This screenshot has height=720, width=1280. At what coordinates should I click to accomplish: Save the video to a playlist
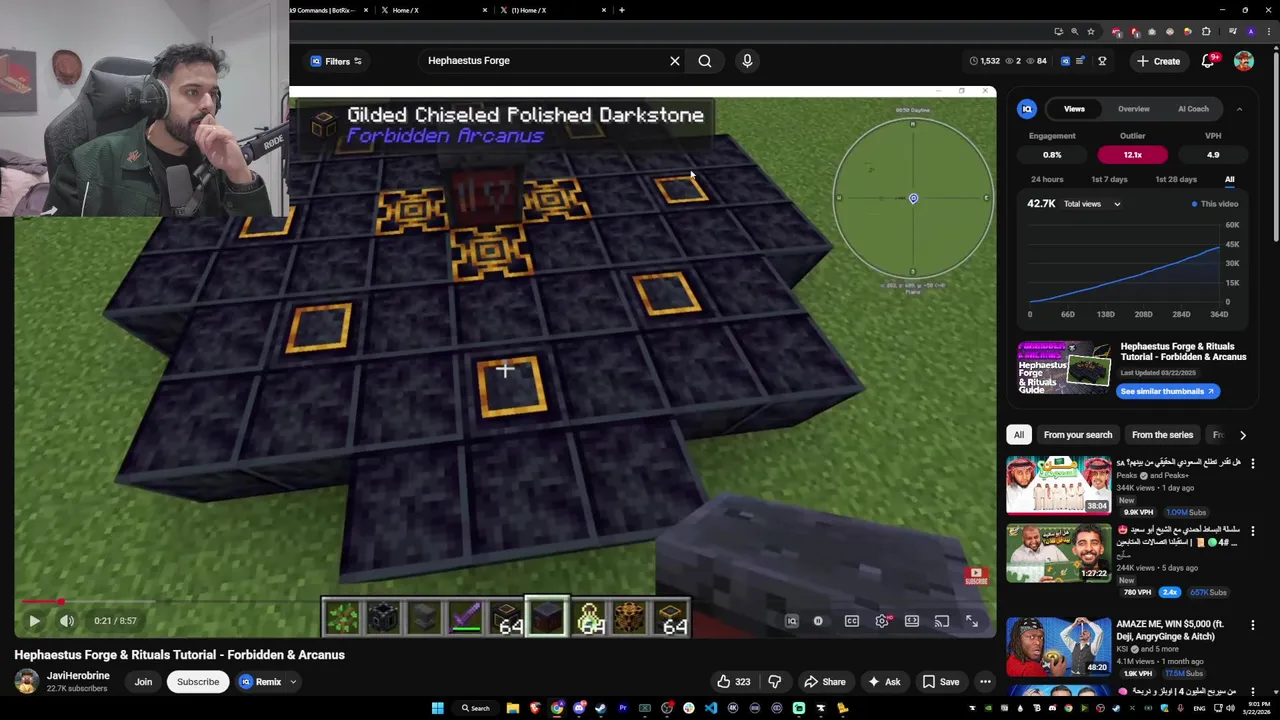941,682
